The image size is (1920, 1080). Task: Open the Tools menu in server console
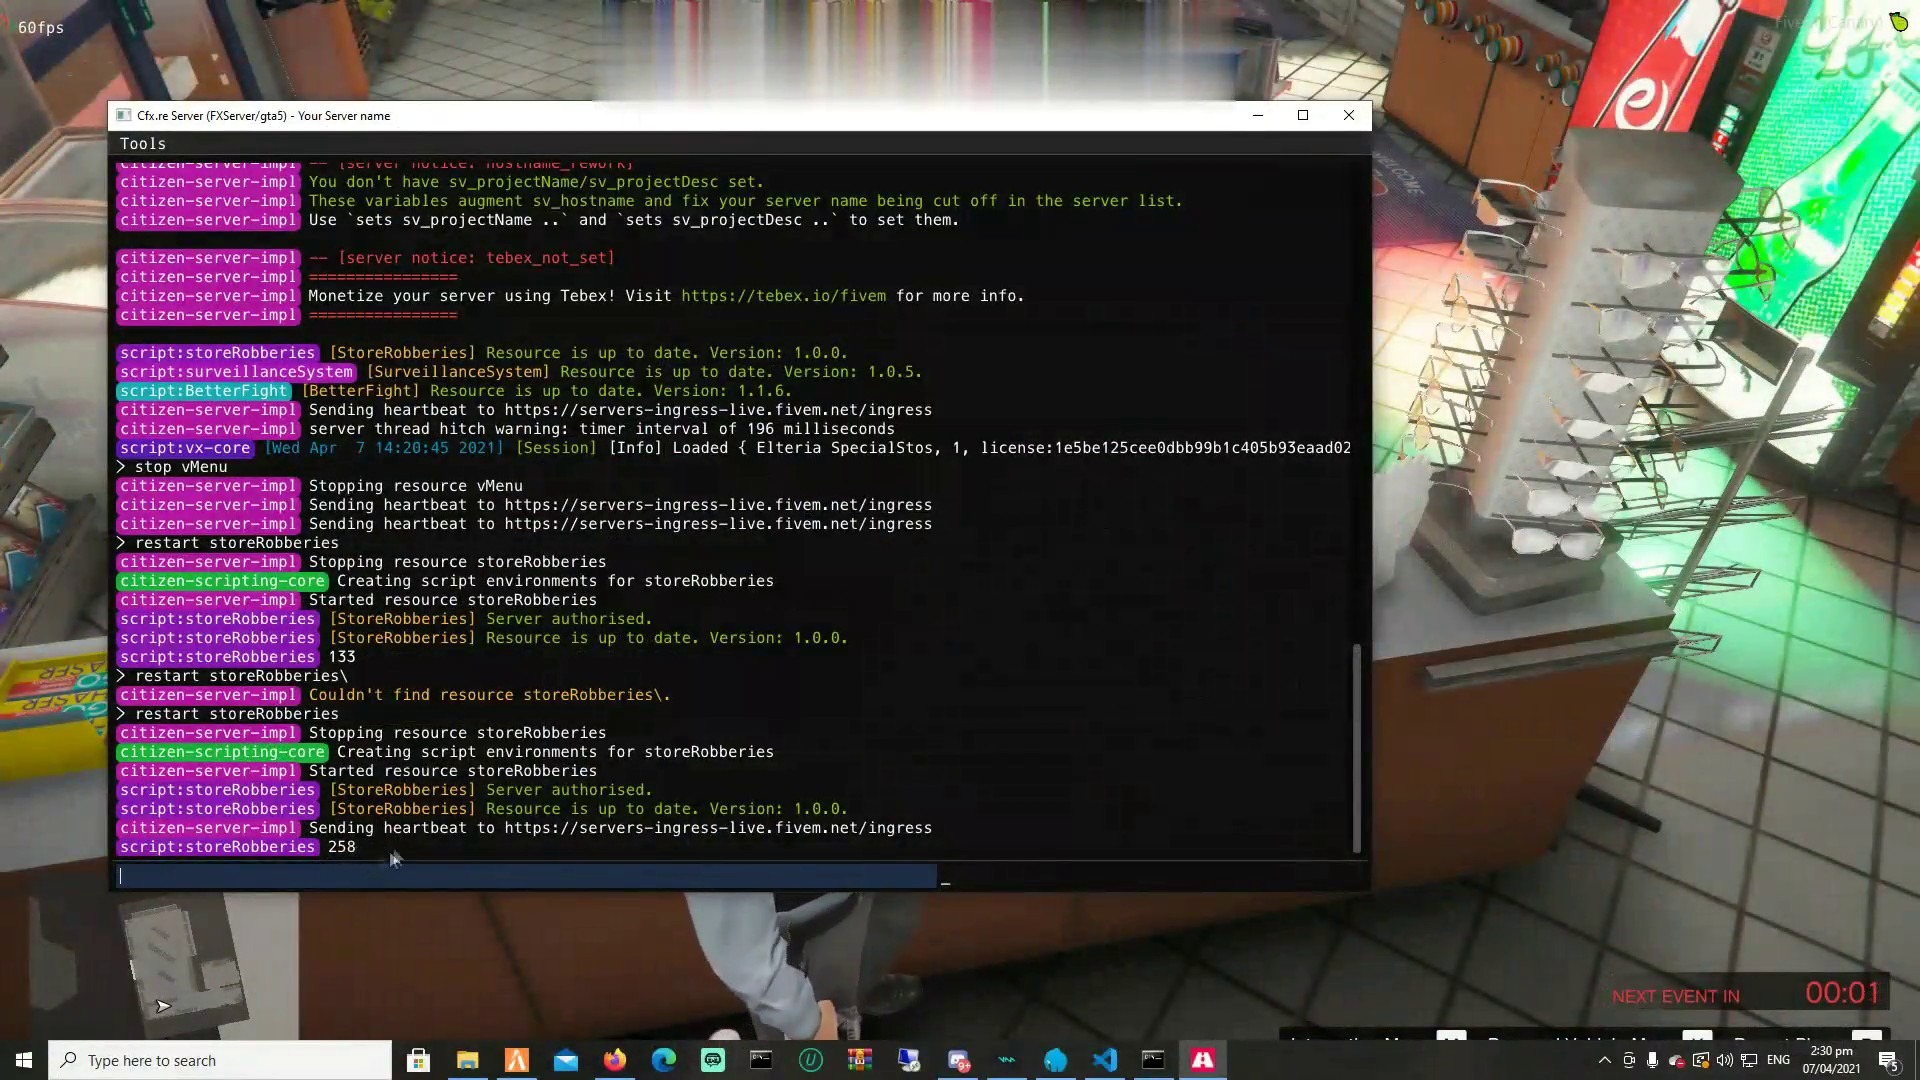(143, 144)
